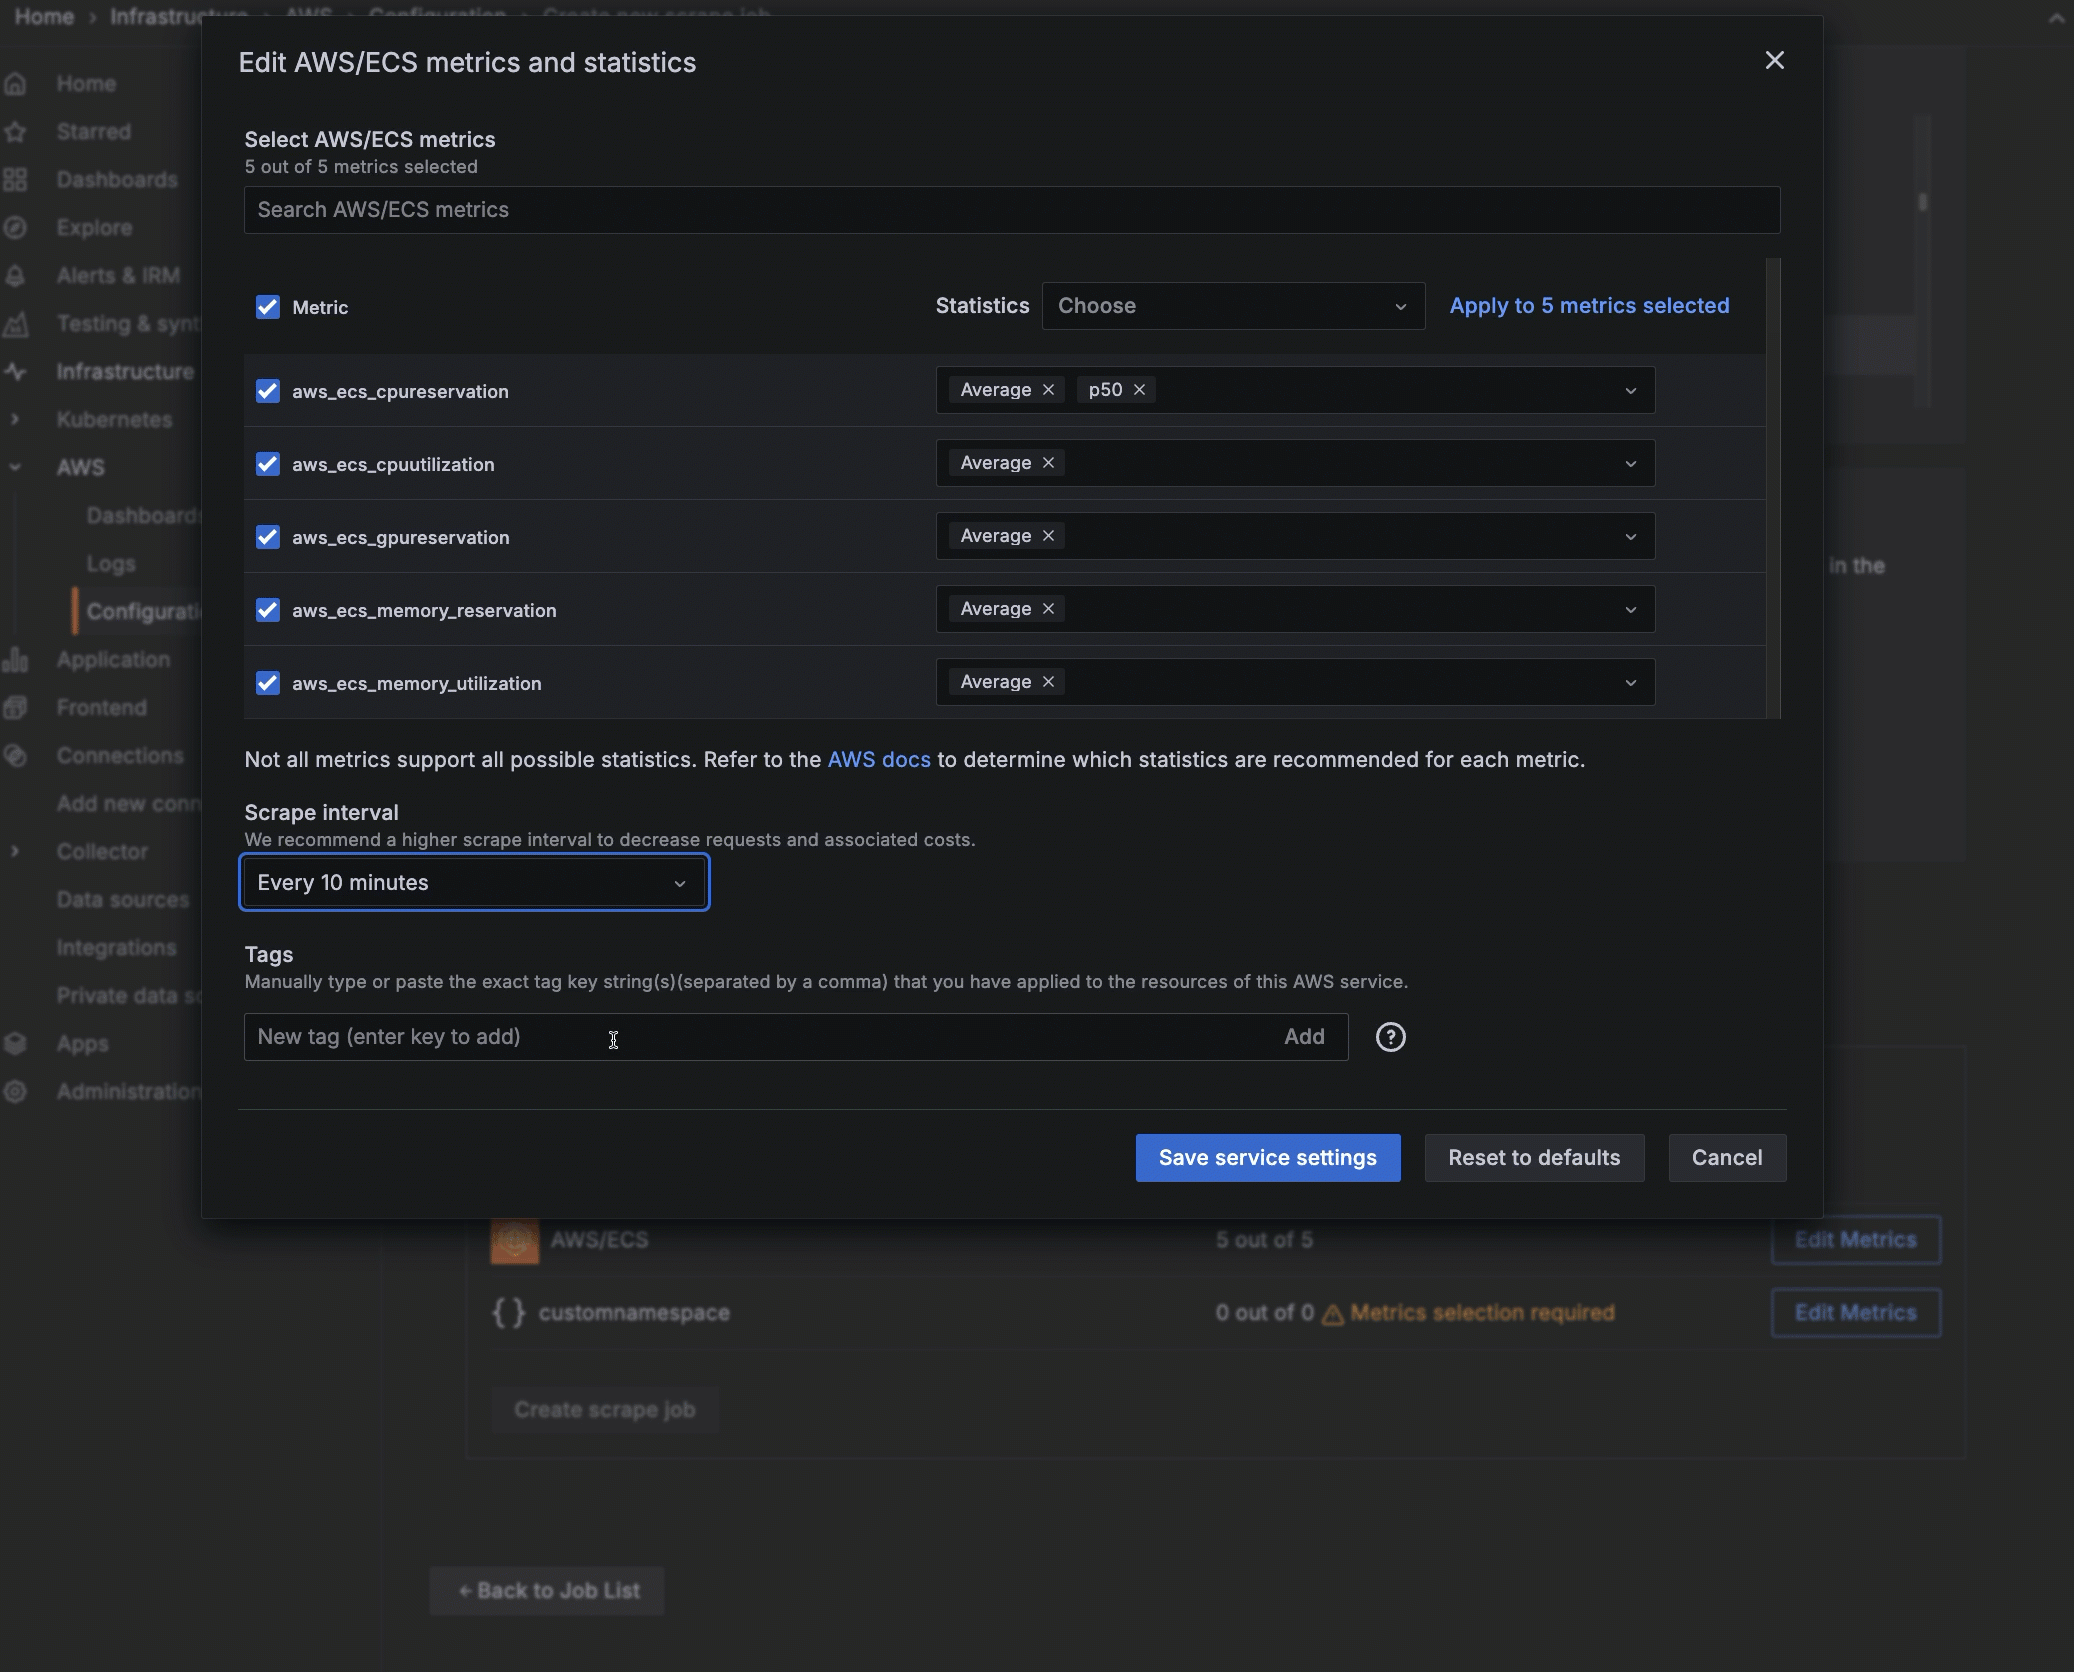Viewport: 2074px width, 1672px height.
Task: Click the Frontend sidebar icon
Action: click(x=15, y=708)
